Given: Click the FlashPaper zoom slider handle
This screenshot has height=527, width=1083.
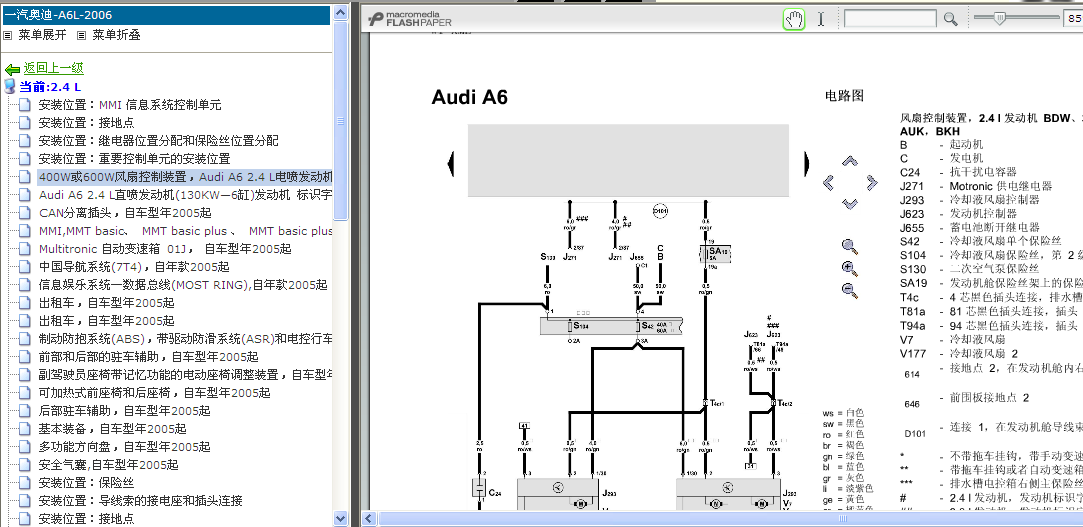Looking at the screenshot, I should click(999, 19).
